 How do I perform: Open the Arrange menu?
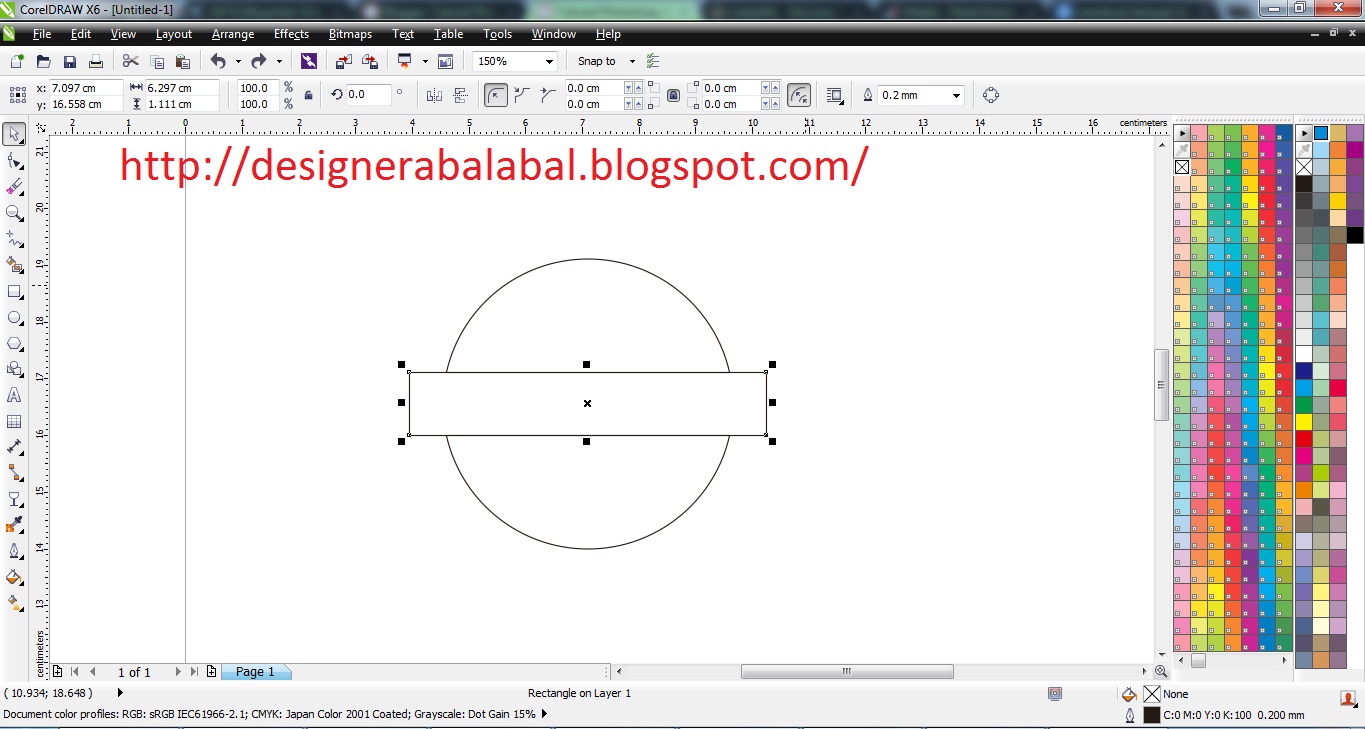click(233, 34)
